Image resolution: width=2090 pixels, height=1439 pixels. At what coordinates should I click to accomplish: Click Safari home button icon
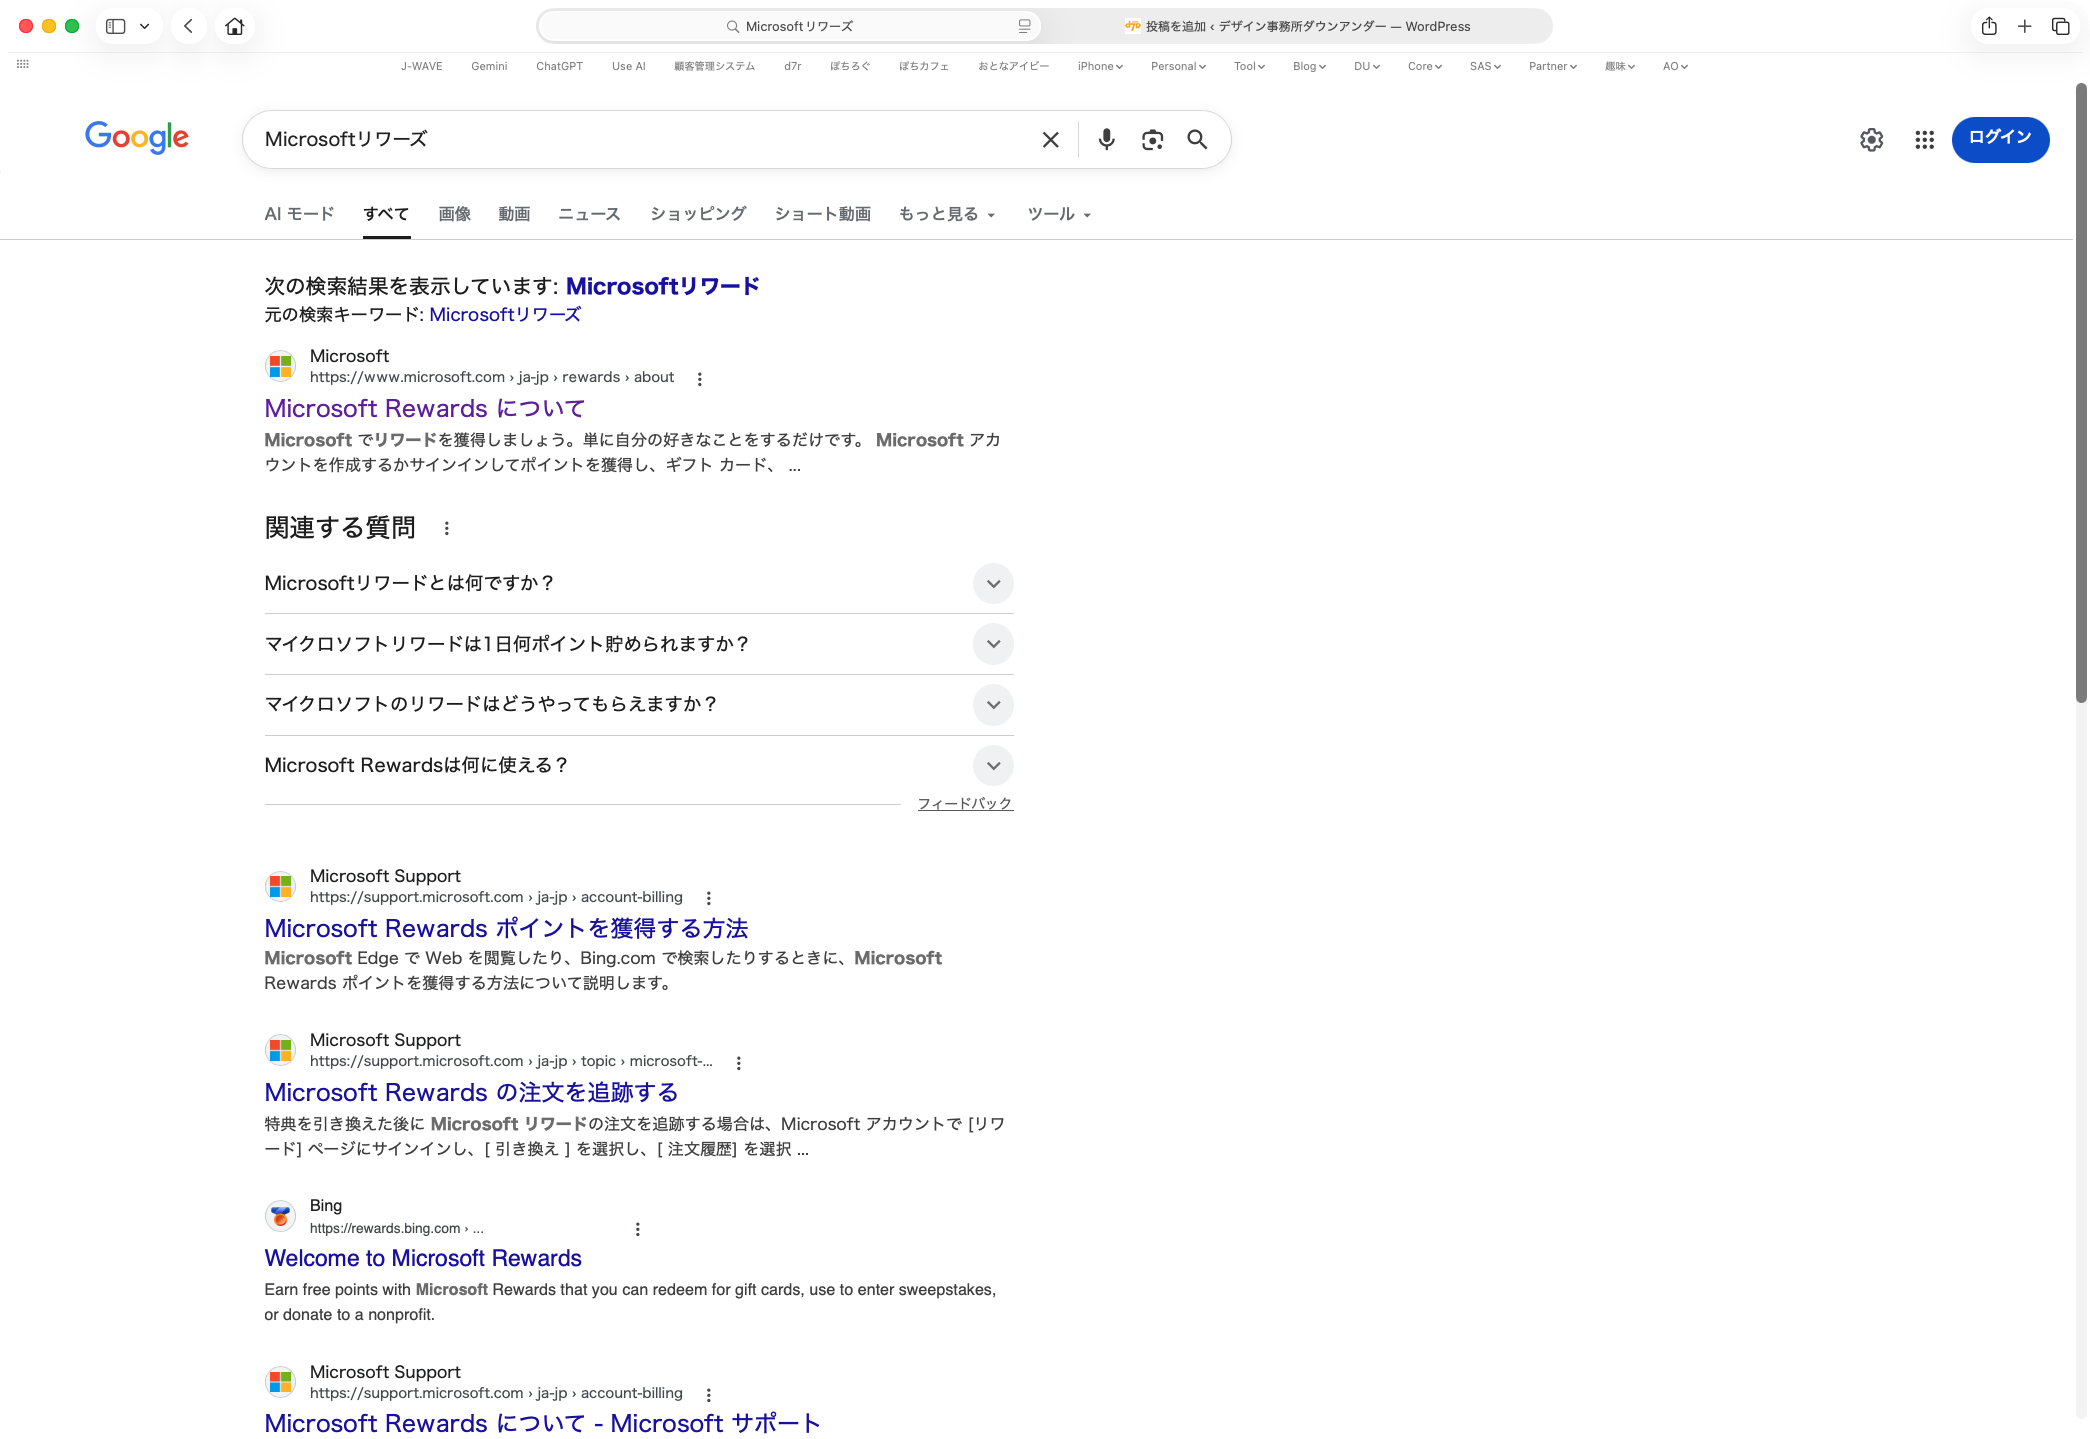[x=235, y=27]
